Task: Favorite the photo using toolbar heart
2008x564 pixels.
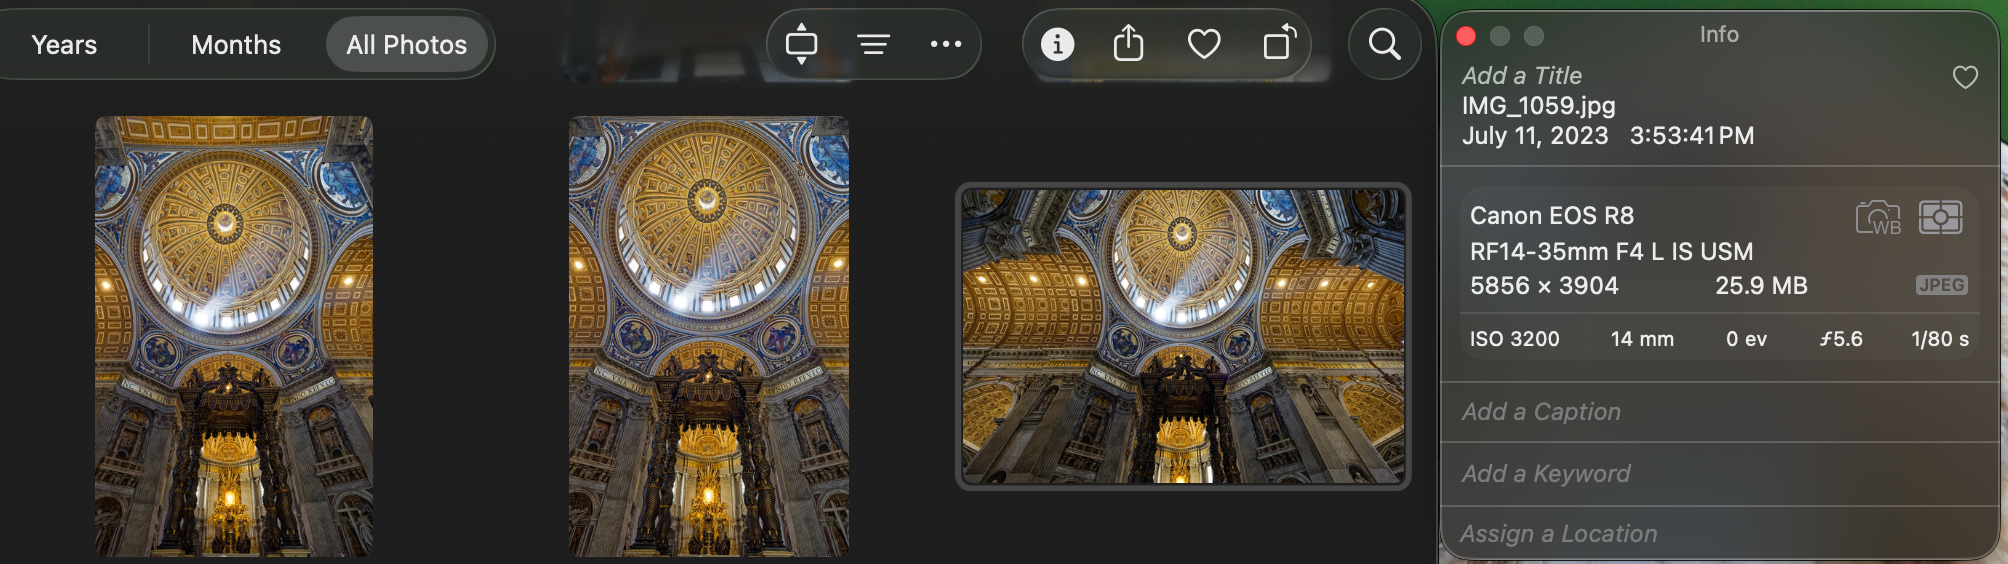Action: 1203,44
